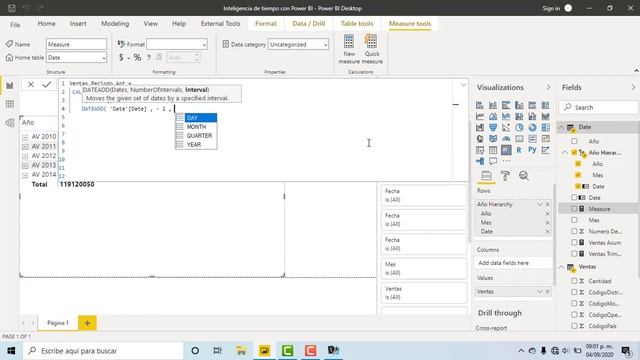Open the Año Hierarchy rows field menu
Screen dimensions: 640x360
pos(540,204)
